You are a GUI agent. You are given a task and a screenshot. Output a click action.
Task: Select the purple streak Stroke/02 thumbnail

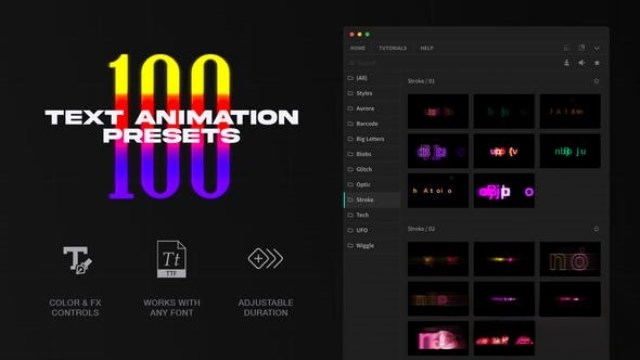click(x=504, y=299)
